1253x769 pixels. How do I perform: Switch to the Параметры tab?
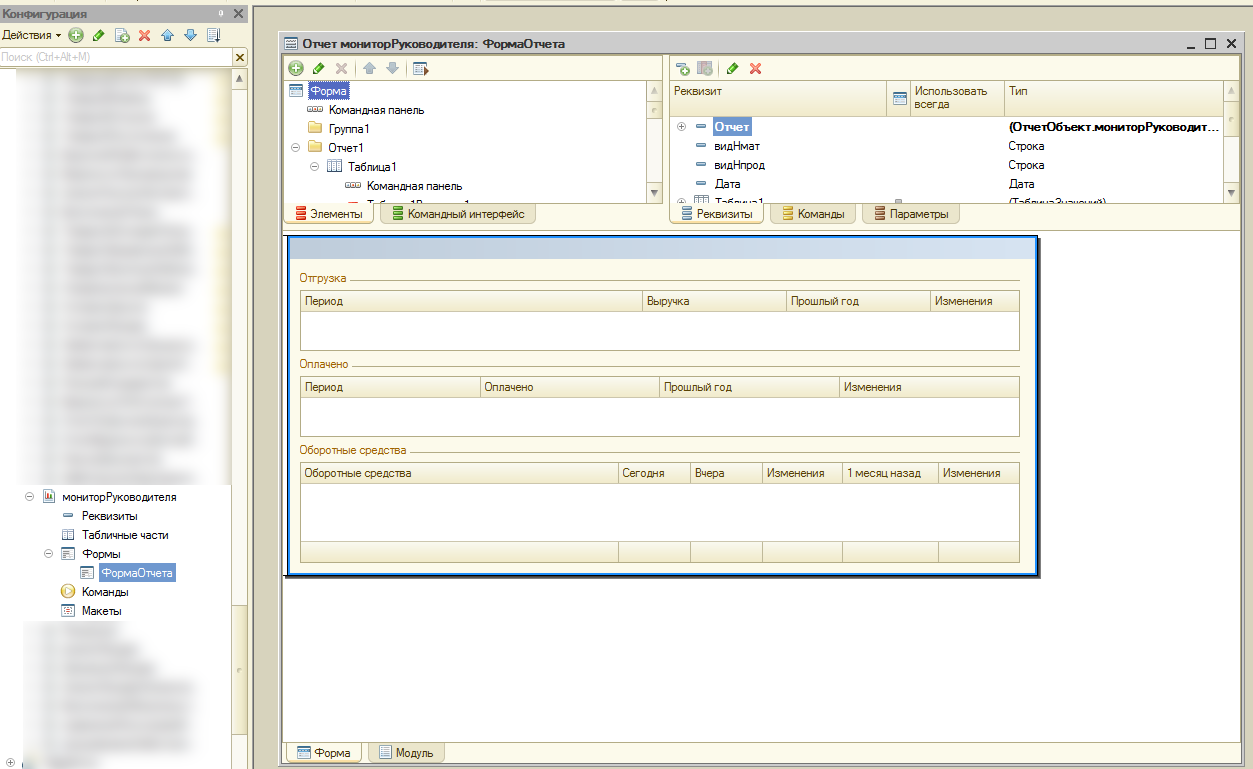pyautogui.click(x=910, y=214)
